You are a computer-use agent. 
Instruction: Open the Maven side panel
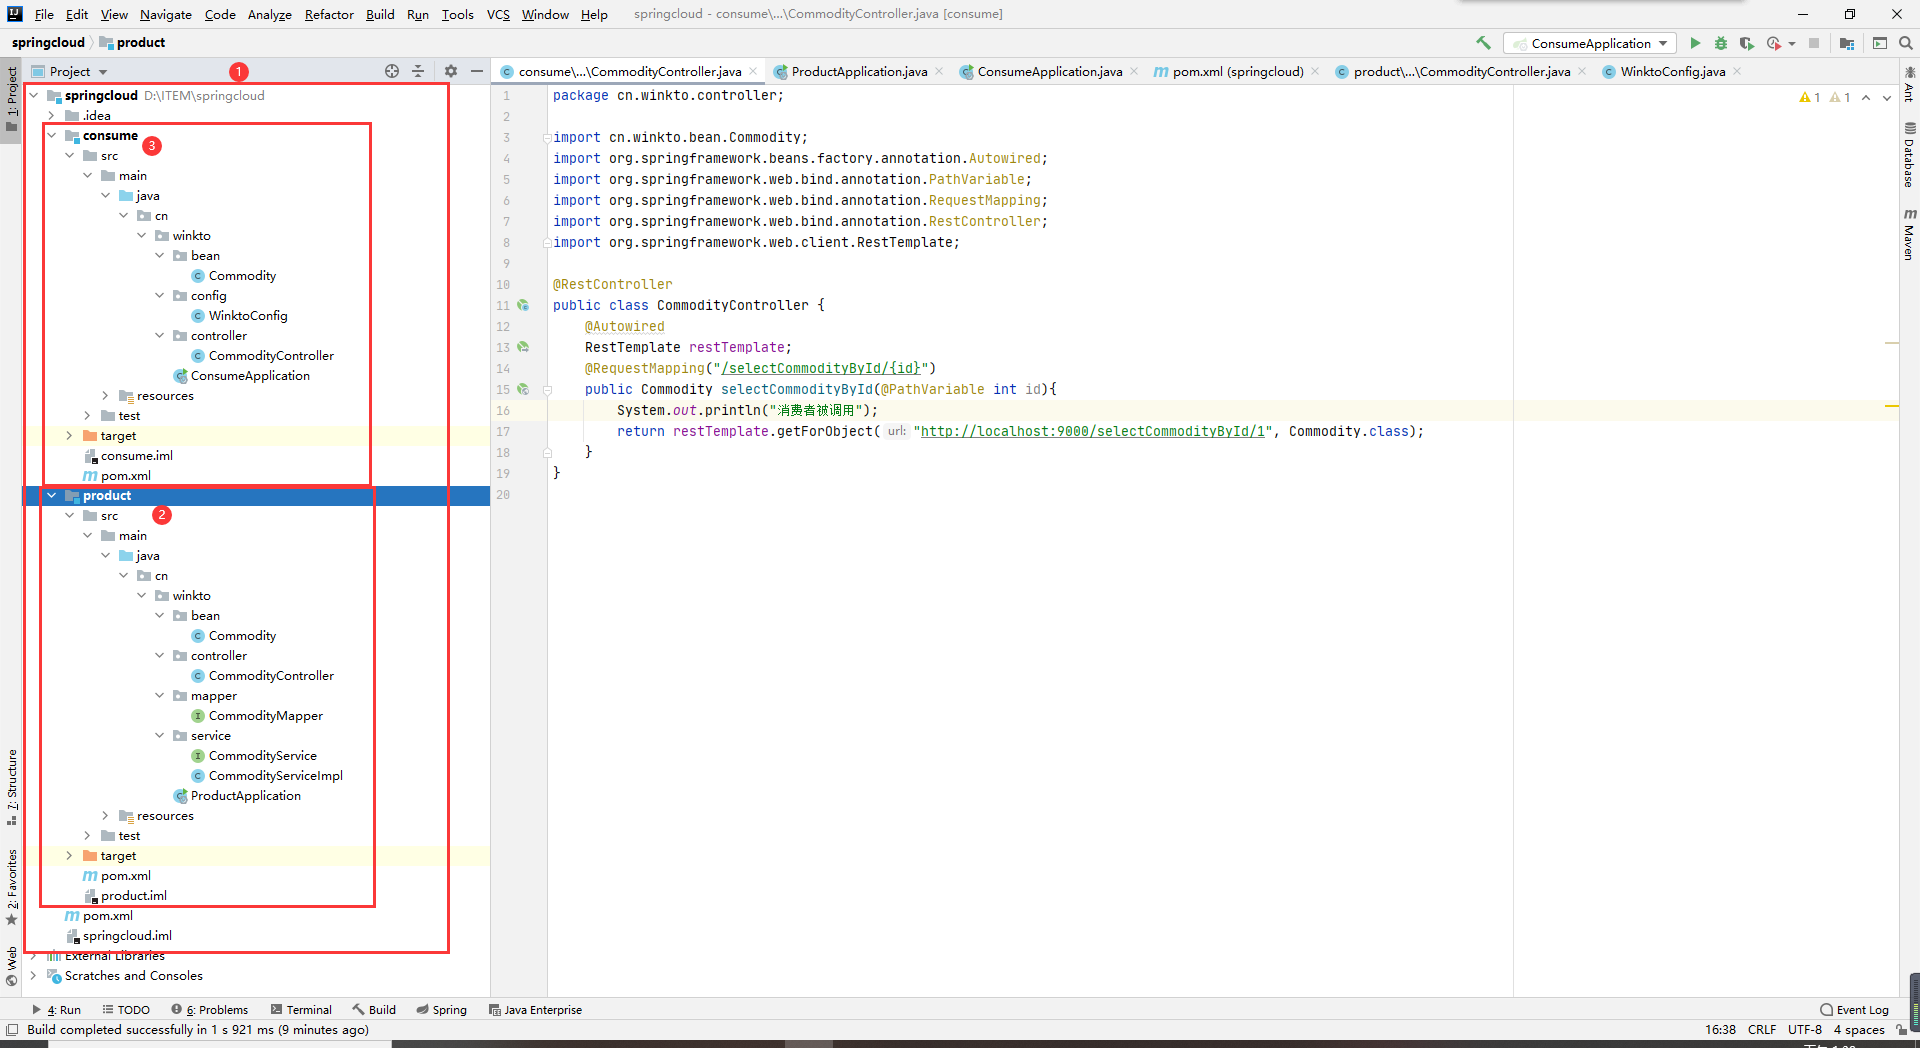pyautogui.click(x=1909, y=234)
